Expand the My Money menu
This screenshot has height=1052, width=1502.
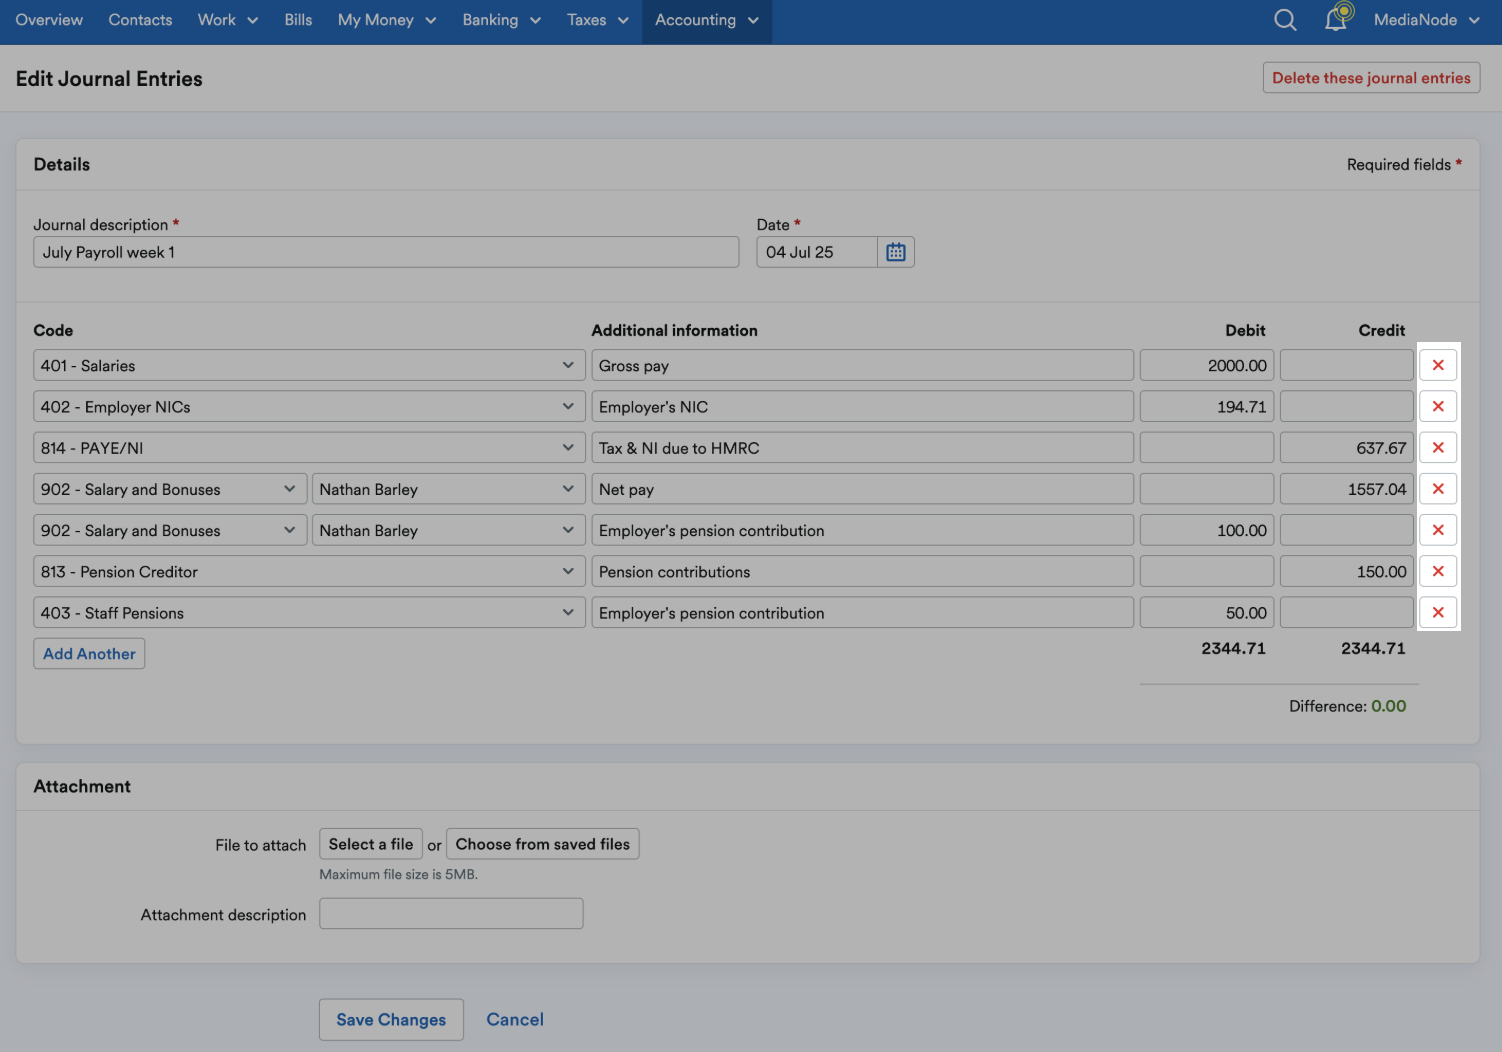pyautogui.click(x=387, y=20)
